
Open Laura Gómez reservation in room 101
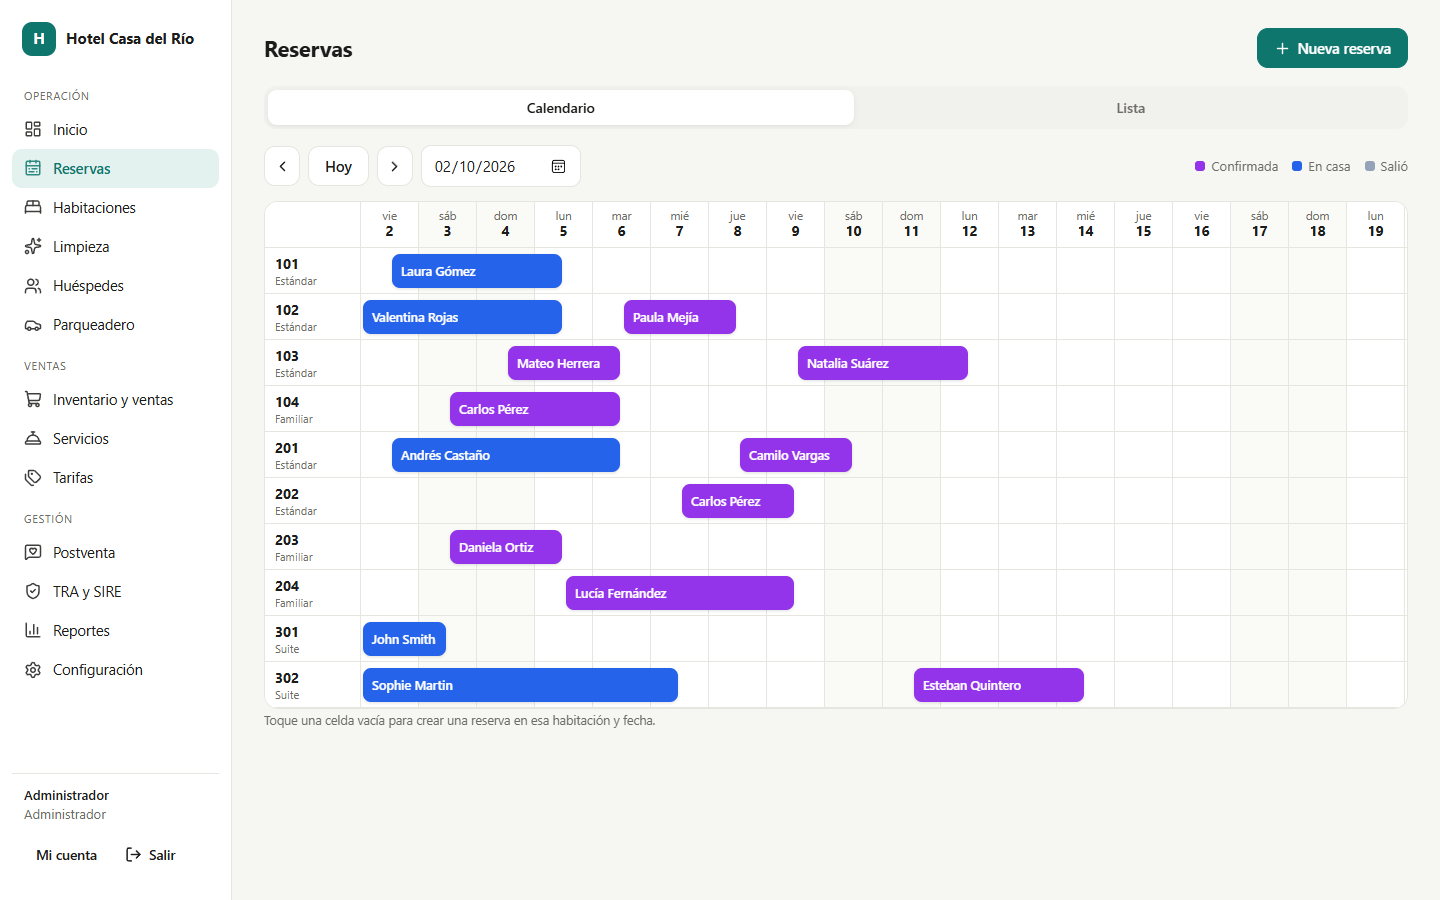click(477, 271)
